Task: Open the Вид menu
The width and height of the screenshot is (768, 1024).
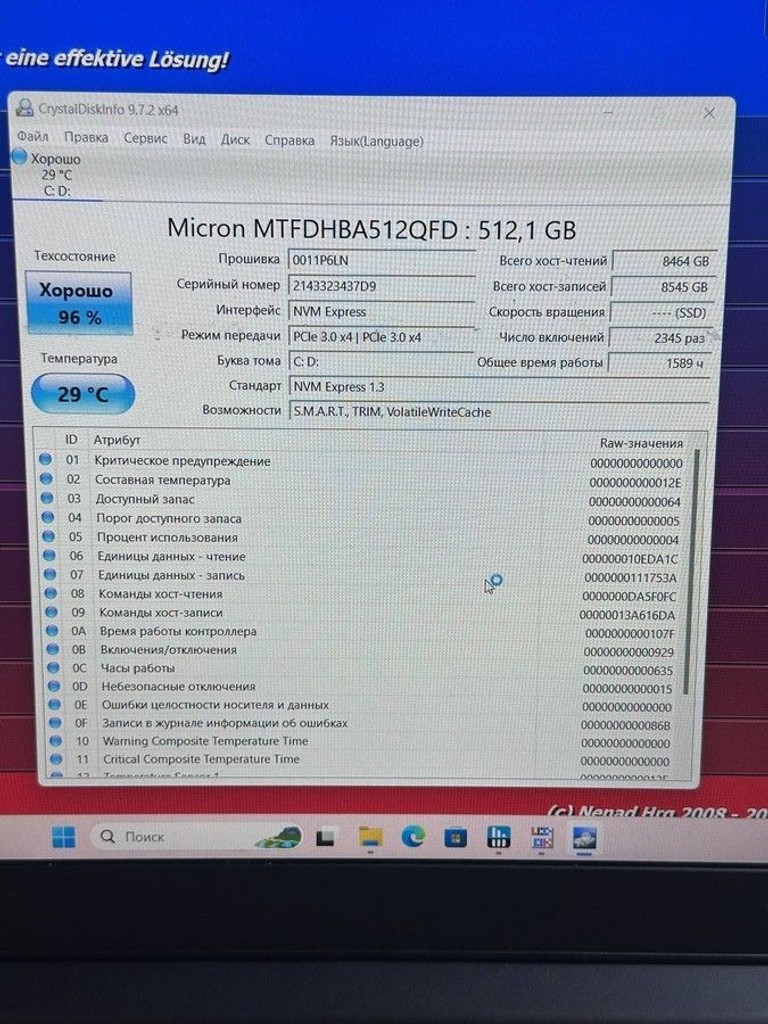Action: click(x=194, y=139)
